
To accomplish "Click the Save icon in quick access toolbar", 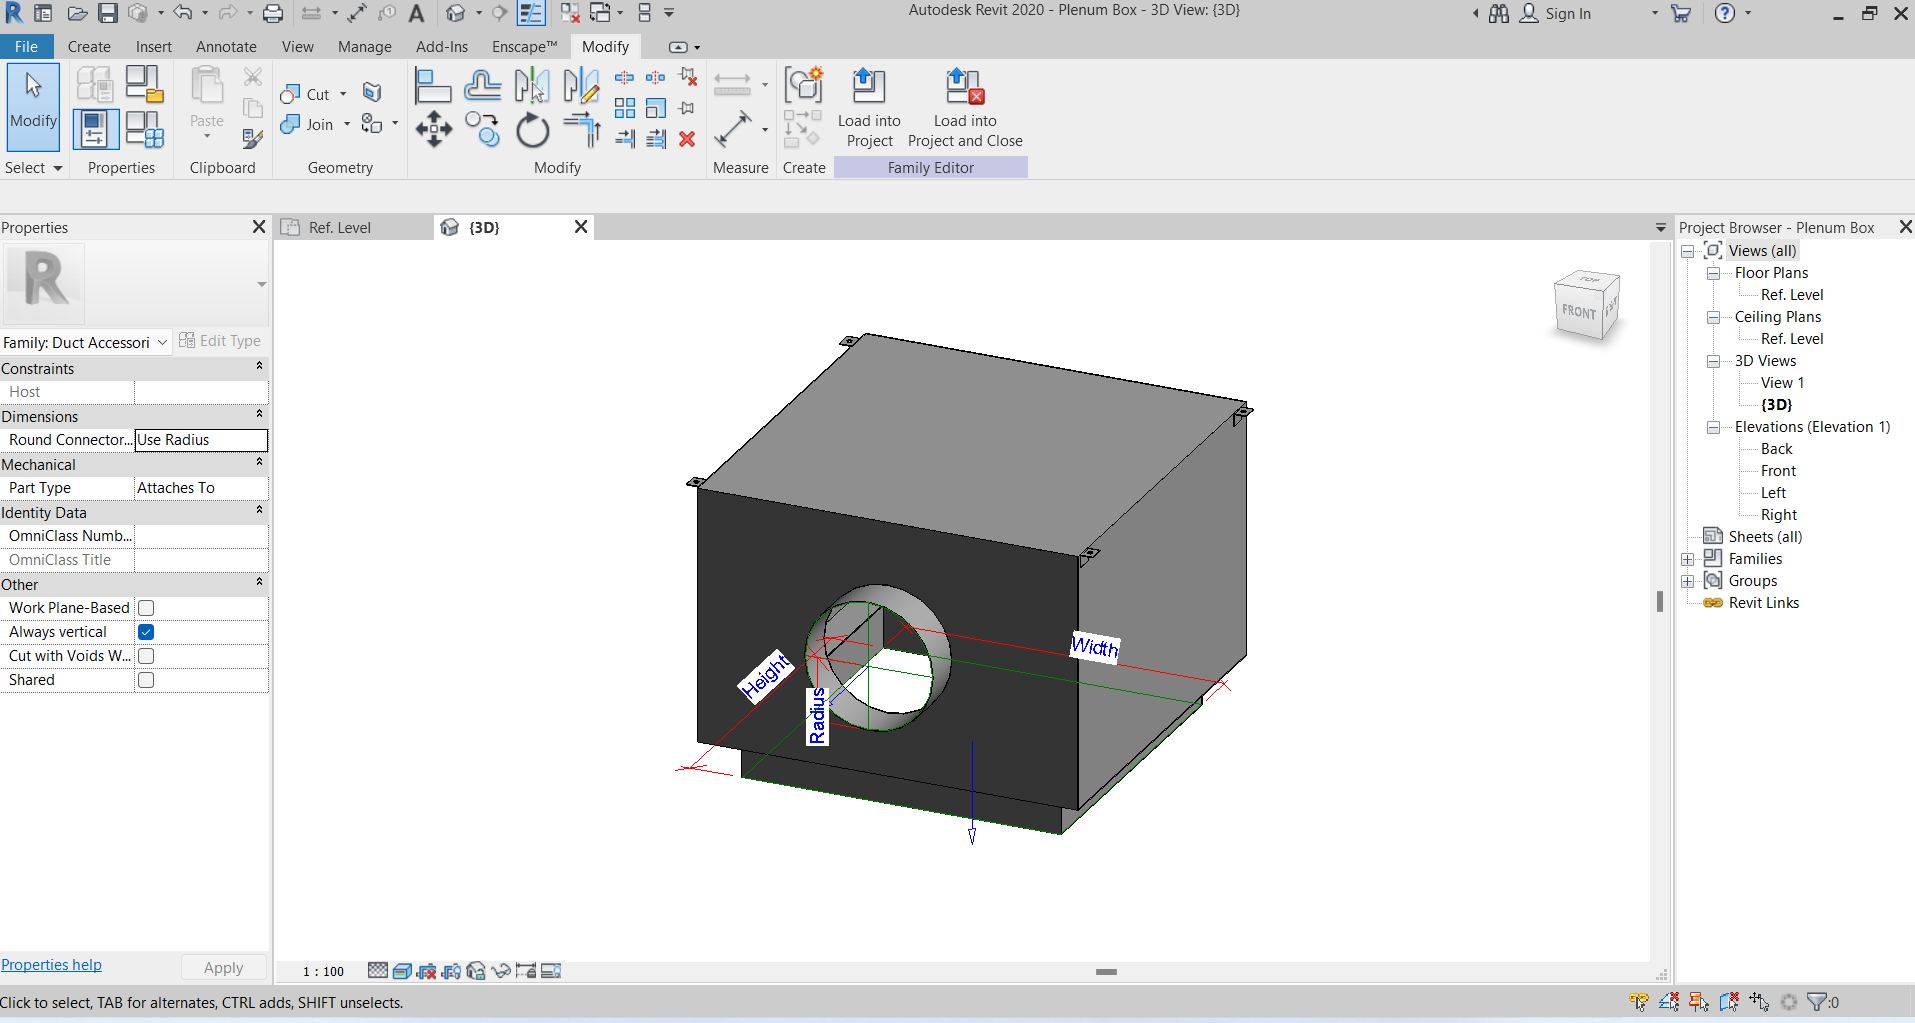I will [x=108, y=13].
